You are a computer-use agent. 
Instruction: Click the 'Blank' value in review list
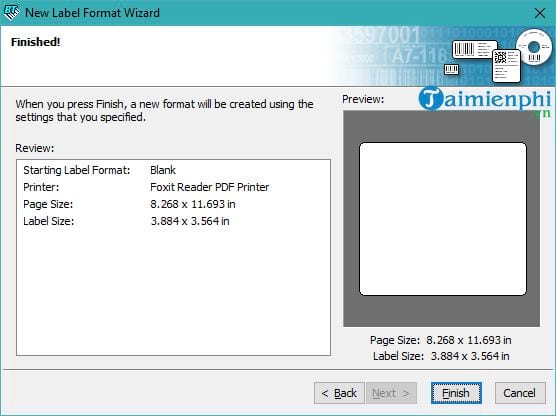click(163, 170)
